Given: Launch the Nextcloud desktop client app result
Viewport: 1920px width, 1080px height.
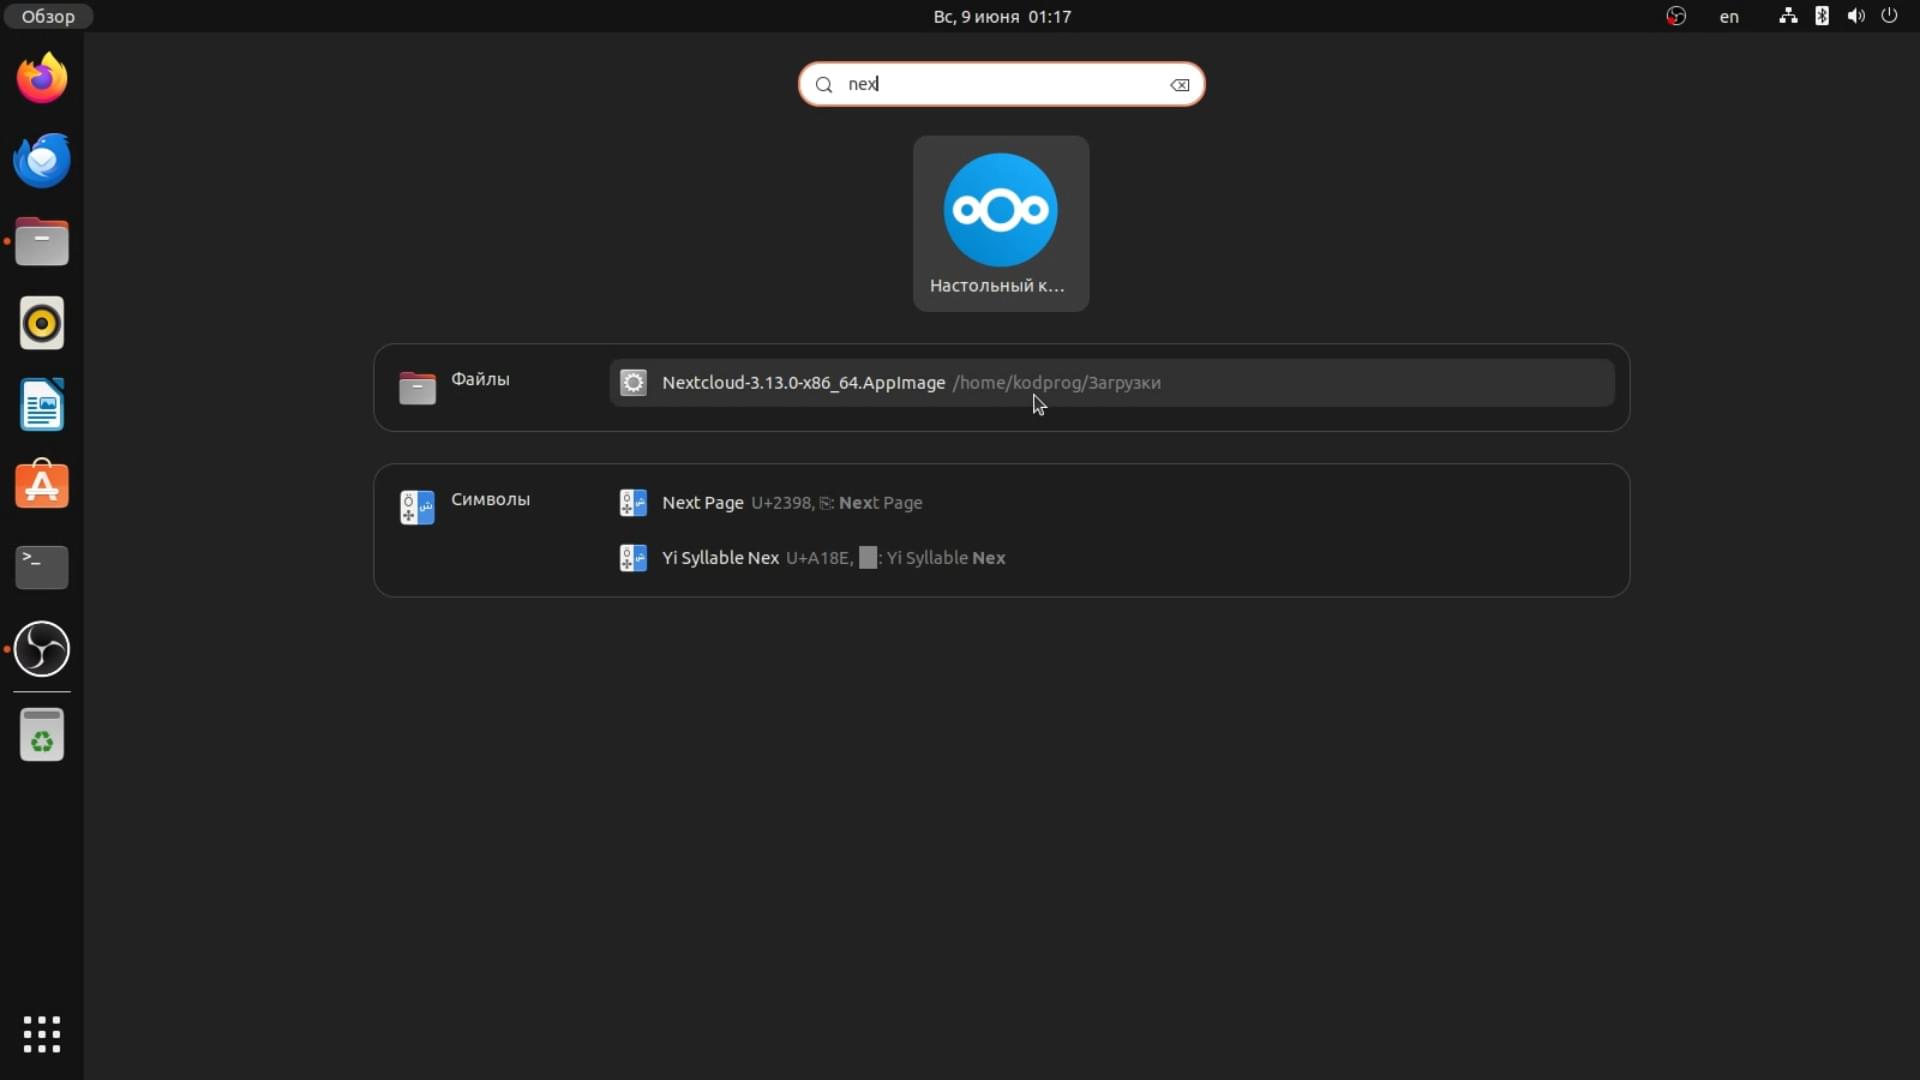Looking at the screenshot, I should (1000, 223).
